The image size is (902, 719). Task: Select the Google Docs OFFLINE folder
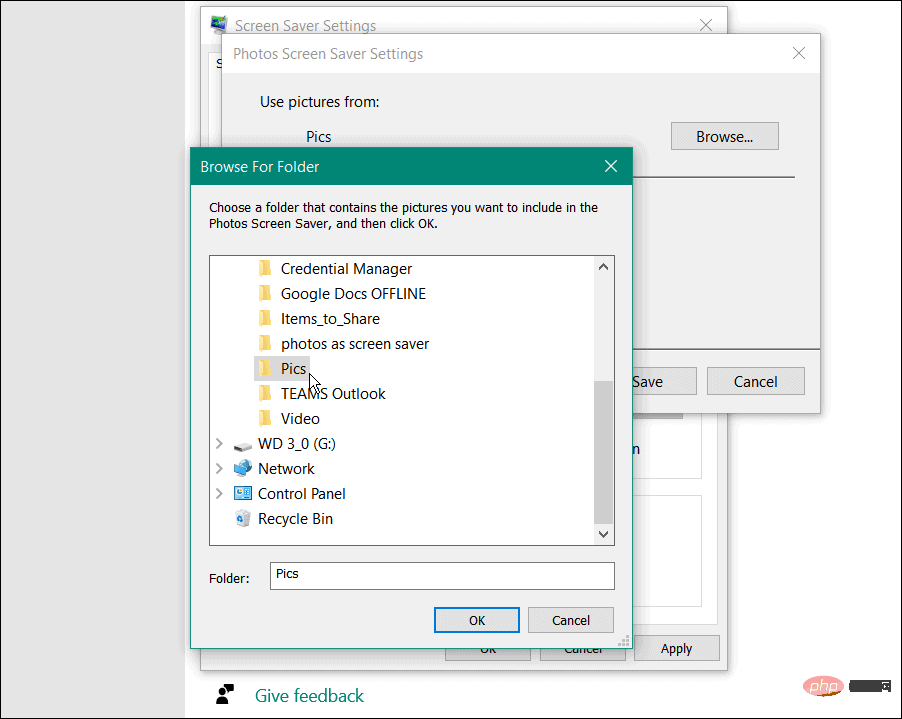[353, 293]
